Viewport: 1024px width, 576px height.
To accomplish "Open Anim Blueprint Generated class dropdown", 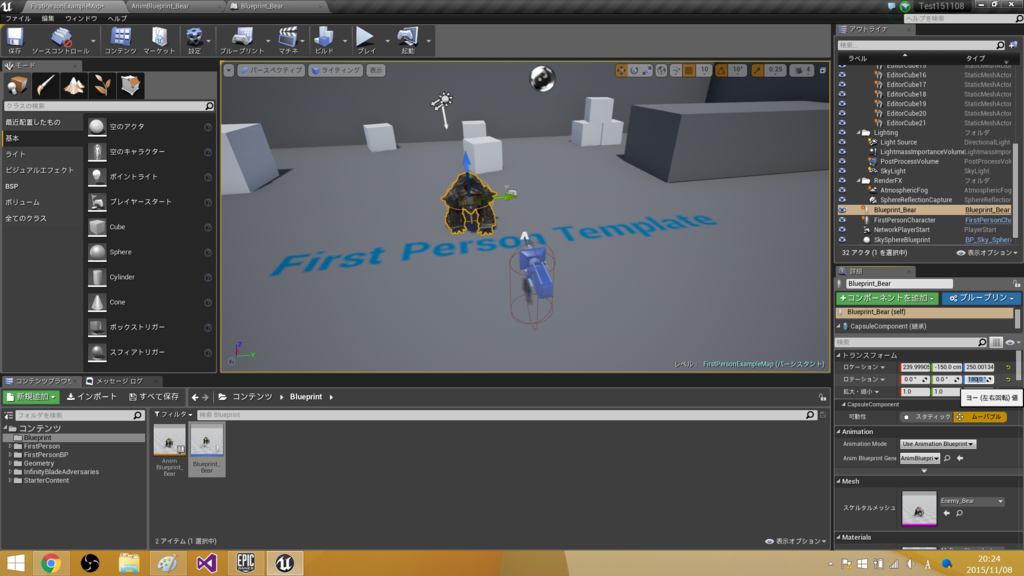I will point(920,458).
